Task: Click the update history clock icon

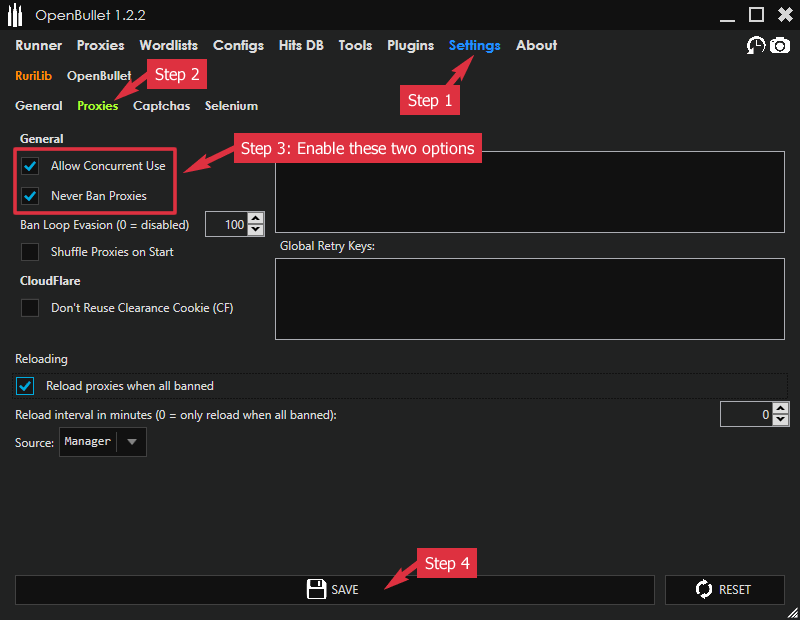Action: click(757, 45)
